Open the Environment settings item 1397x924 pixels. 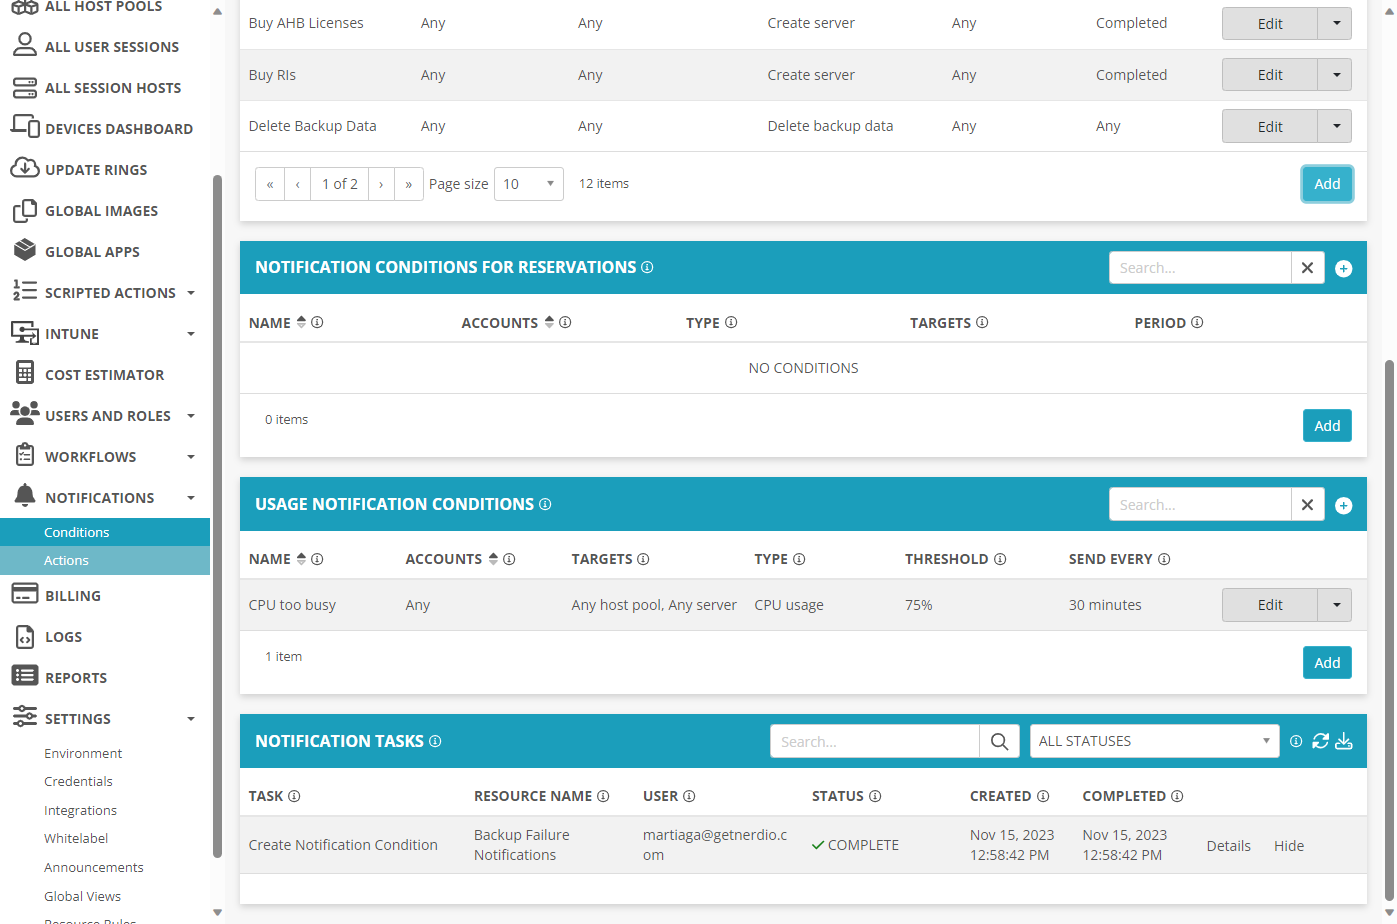(x=83, y=753)
